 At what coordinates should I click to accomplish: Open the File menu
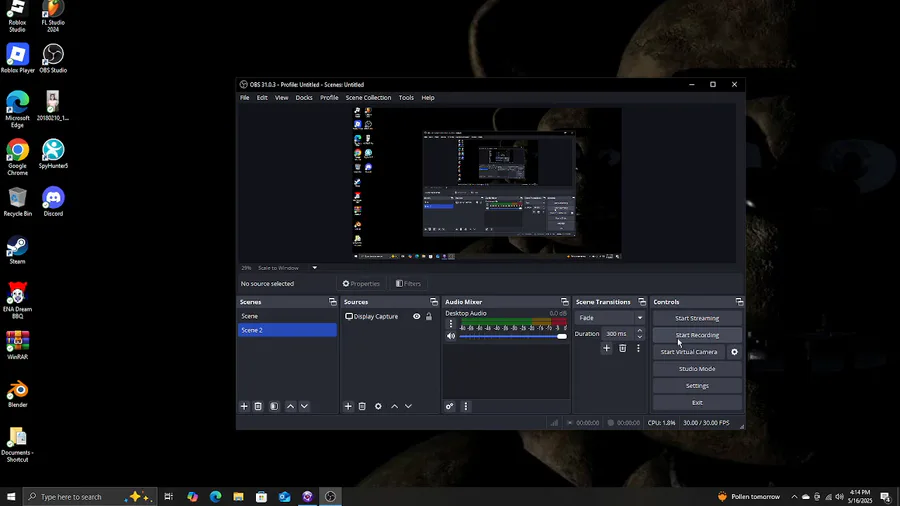pyautogui.click(x=245, y=98)
